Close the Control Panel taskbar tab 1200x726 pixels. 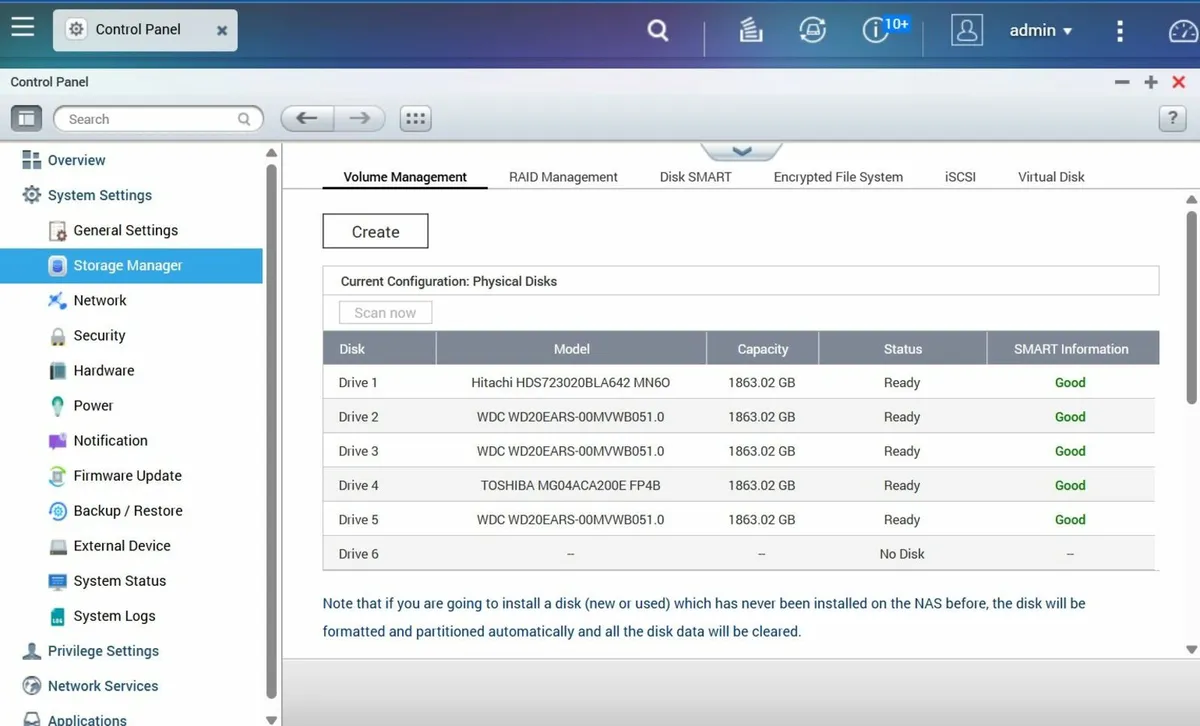pyautogui.click(x=222, y=31)
